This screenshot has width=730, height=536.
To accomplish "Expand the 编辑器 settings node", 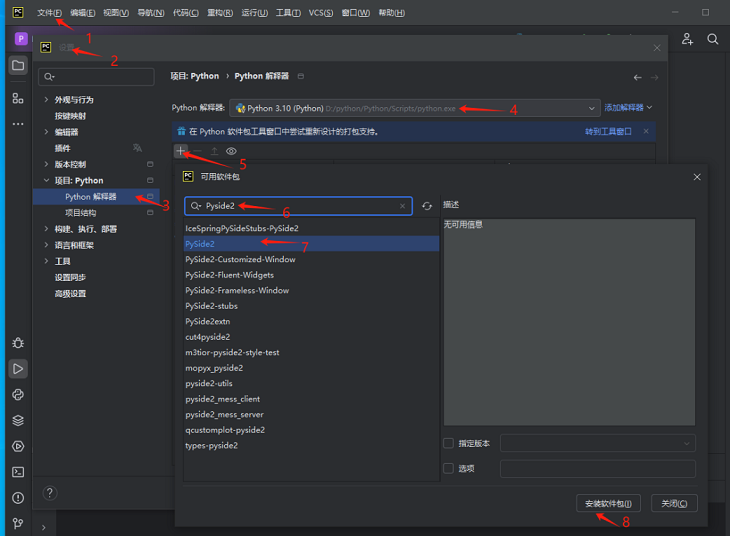I will [46, 132].
